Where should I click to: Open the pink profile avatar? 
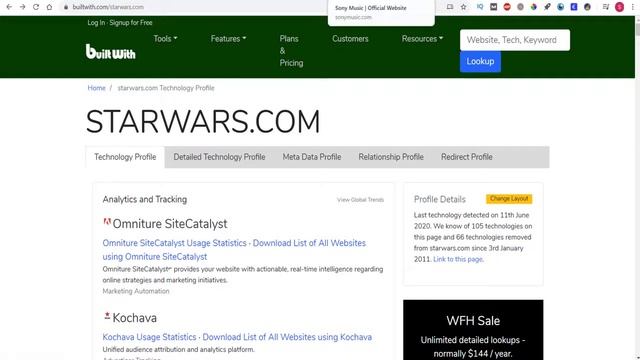[x=619, y=7]
